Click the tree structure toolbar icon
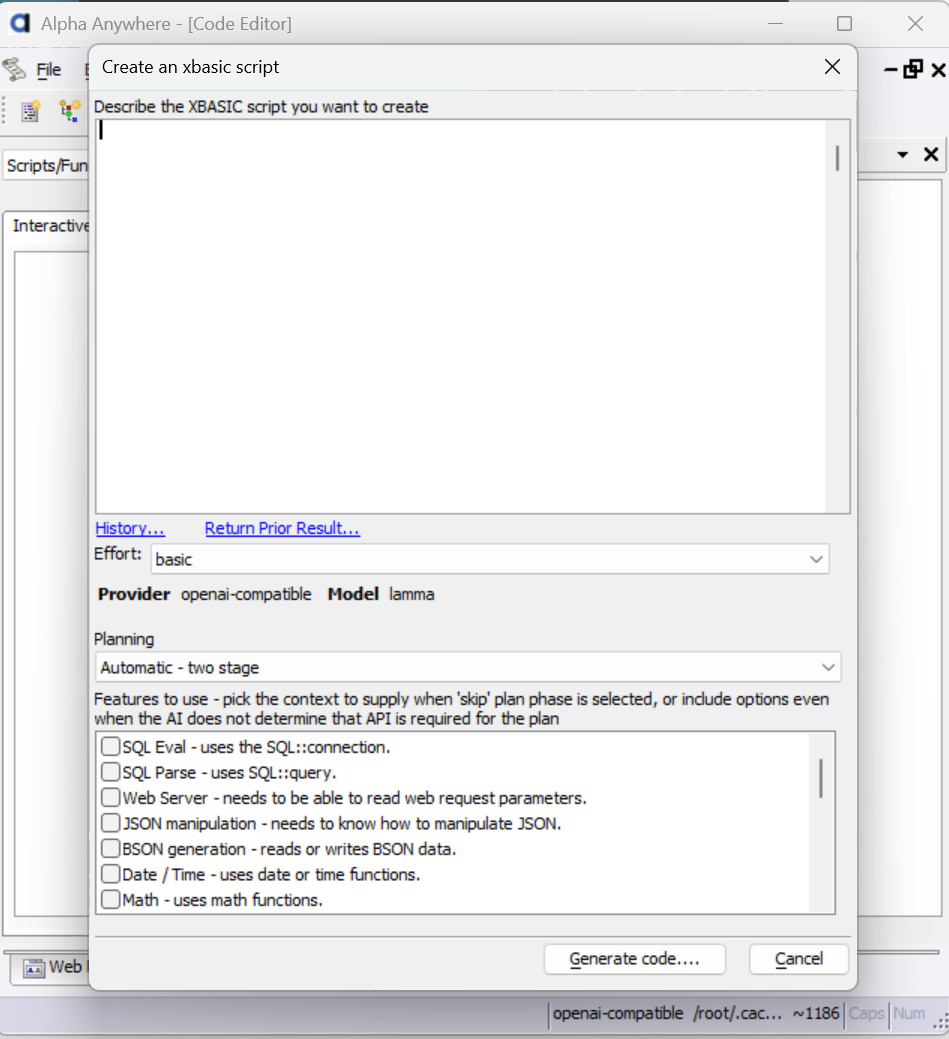This screenshot has width=949, height=1039. [x=70, y=111]
